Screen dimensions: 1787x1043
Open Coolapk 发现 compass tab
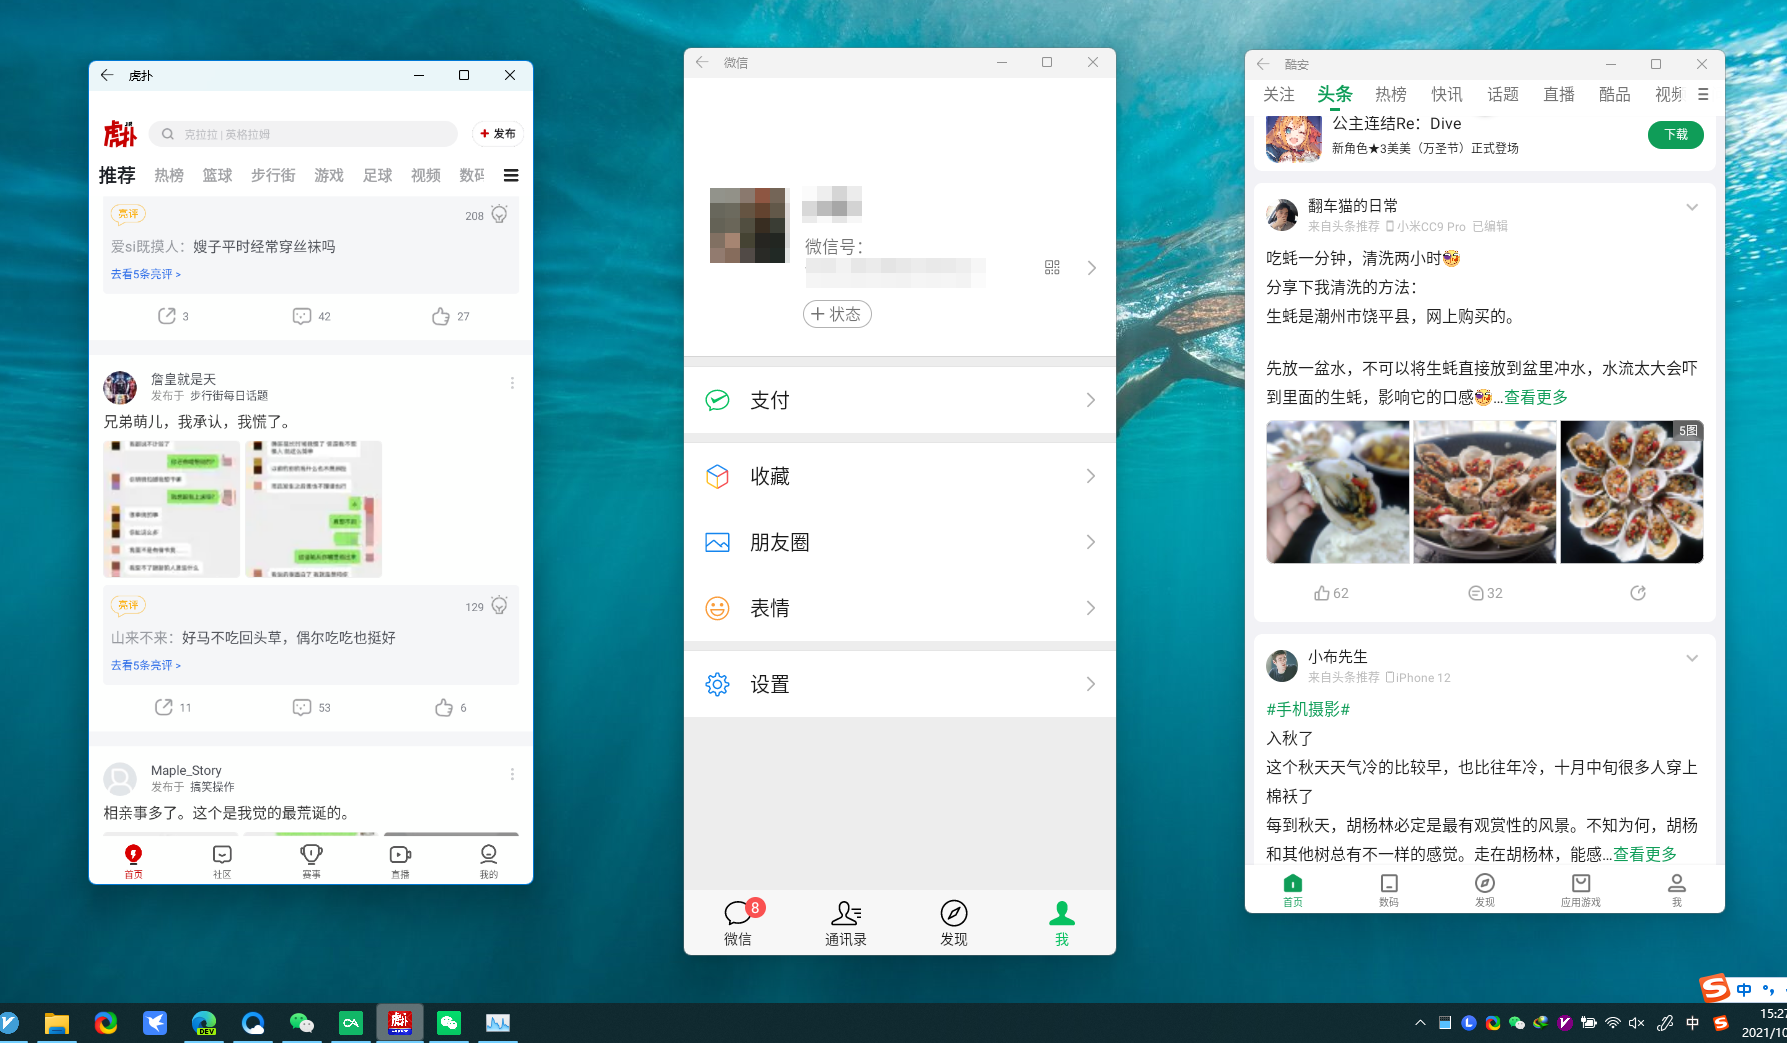click(1485, 890)
